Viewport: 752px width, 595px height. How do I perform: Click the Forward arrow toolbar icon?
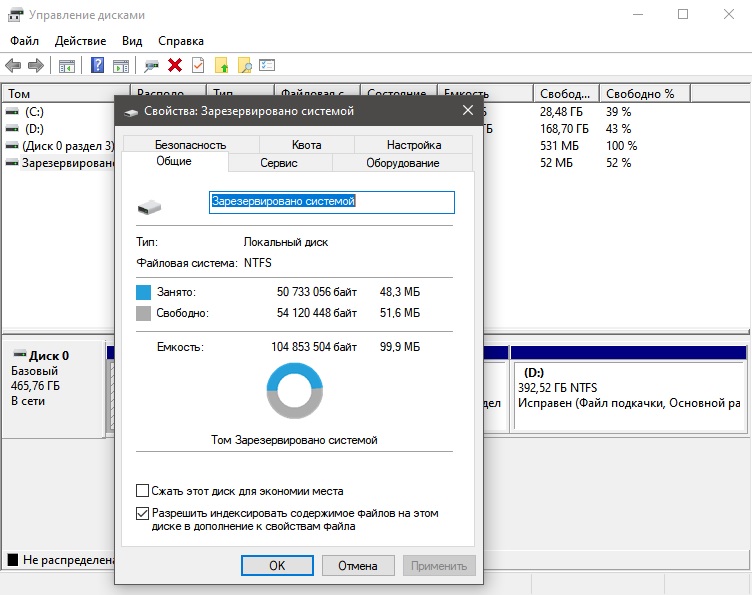tap(36, 65)
